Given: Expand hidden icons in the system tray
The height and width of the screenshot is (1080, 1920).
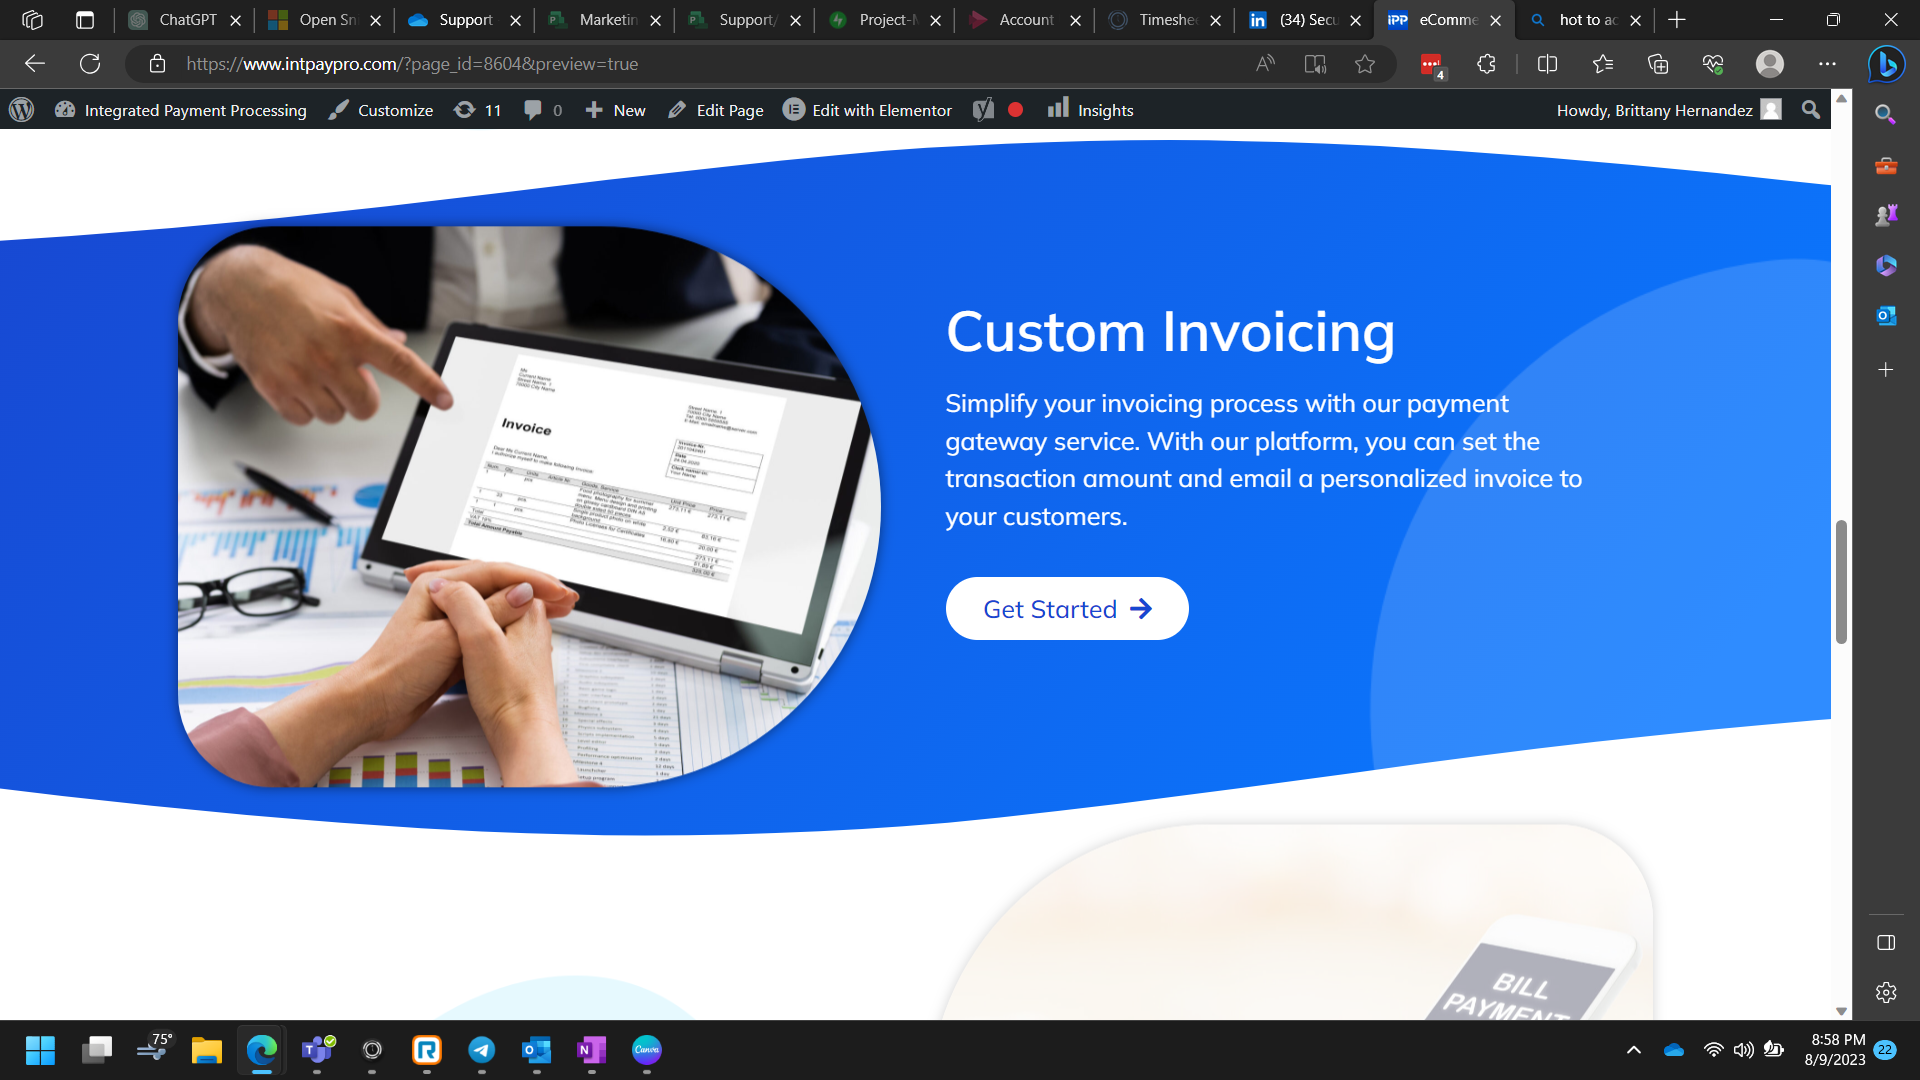Looking at the screenshot, I should [1634, 1051].
